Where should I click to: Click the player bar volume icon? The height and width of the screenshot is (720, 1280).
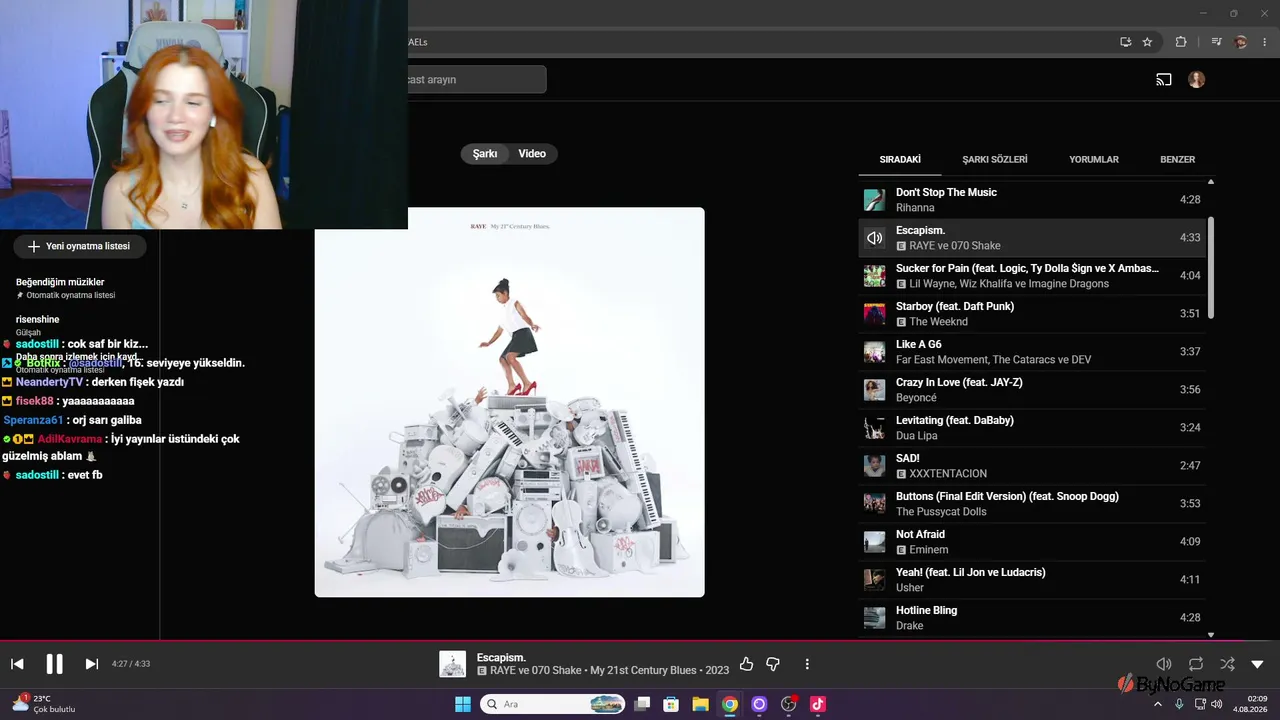[x=1164, y=664]
